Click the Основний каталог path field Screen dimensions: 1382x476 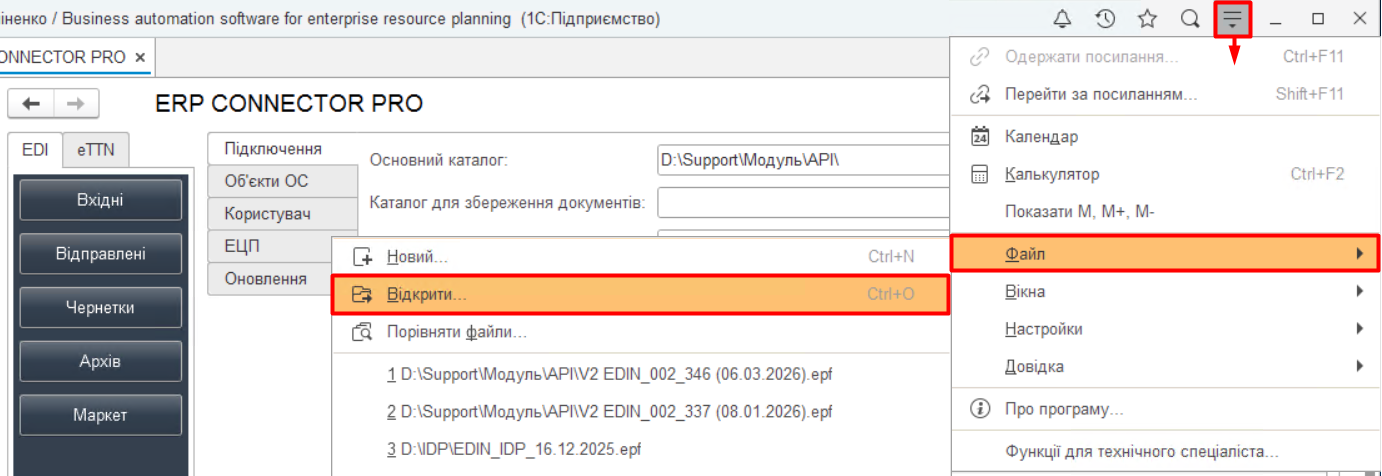[803, 160]
